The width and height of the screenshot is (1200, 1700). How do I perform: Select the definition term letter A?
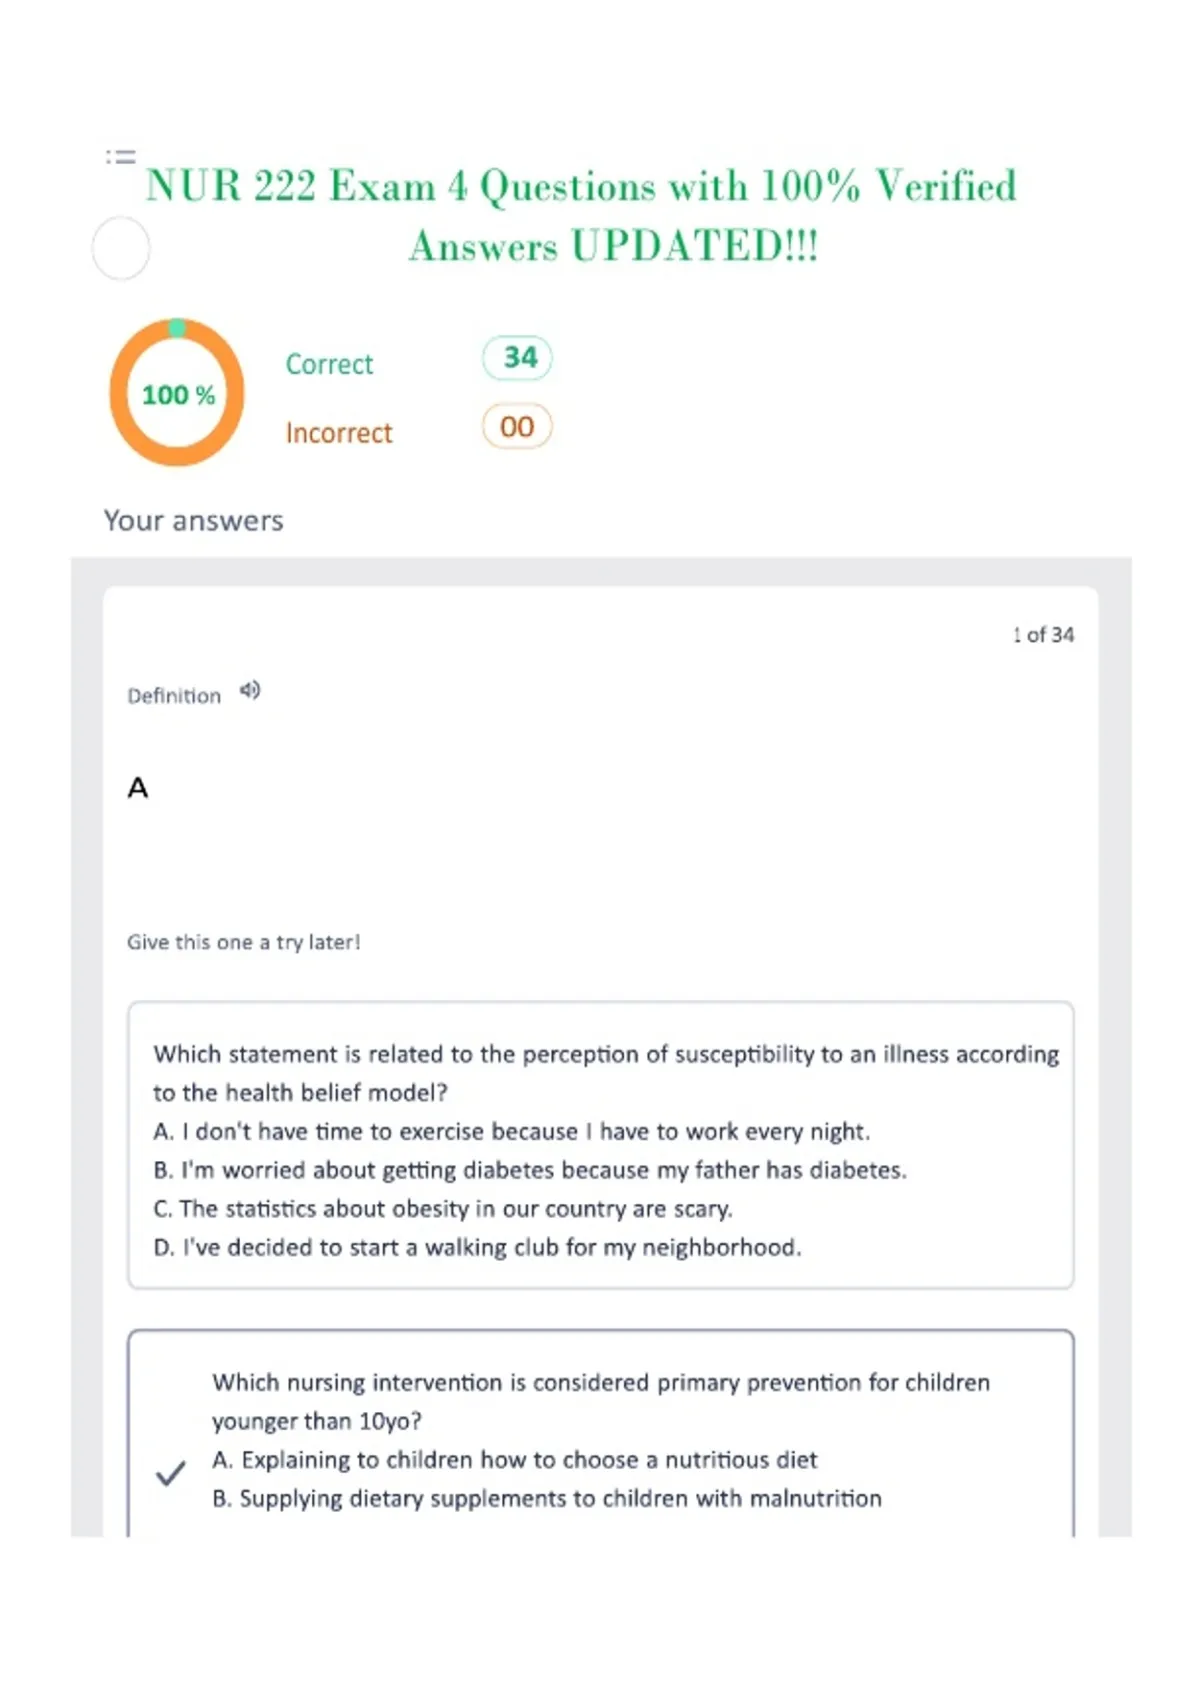[138, 788]
